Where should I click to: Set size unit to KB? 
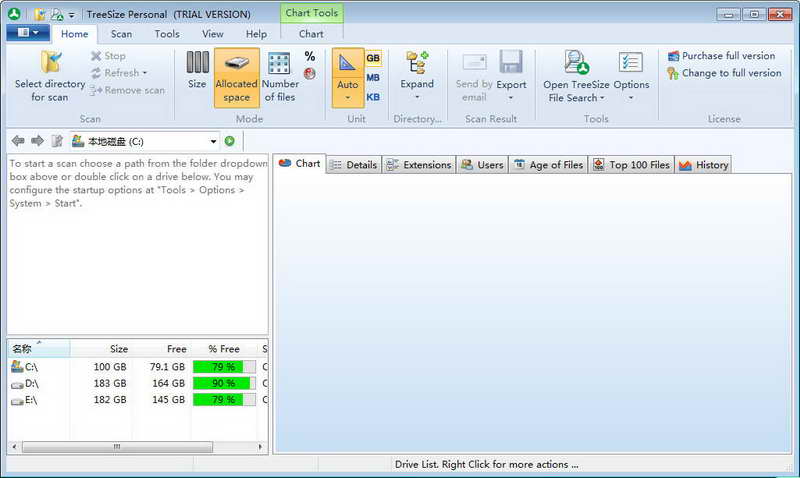373,97
